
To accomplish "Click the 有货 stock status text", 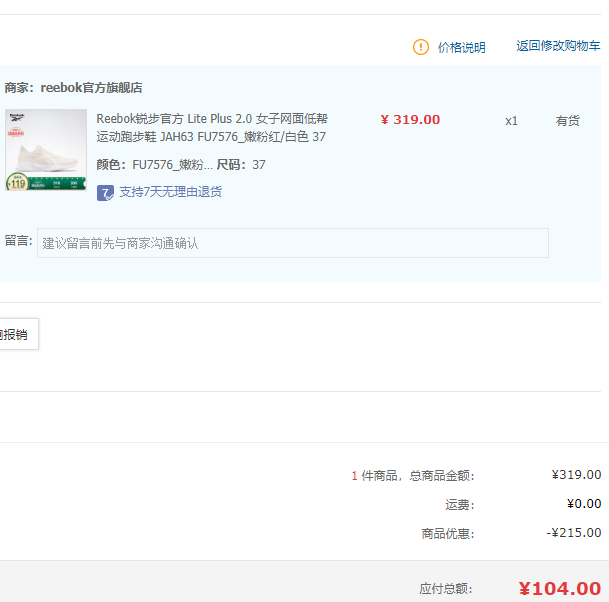I will coord(567,121).
